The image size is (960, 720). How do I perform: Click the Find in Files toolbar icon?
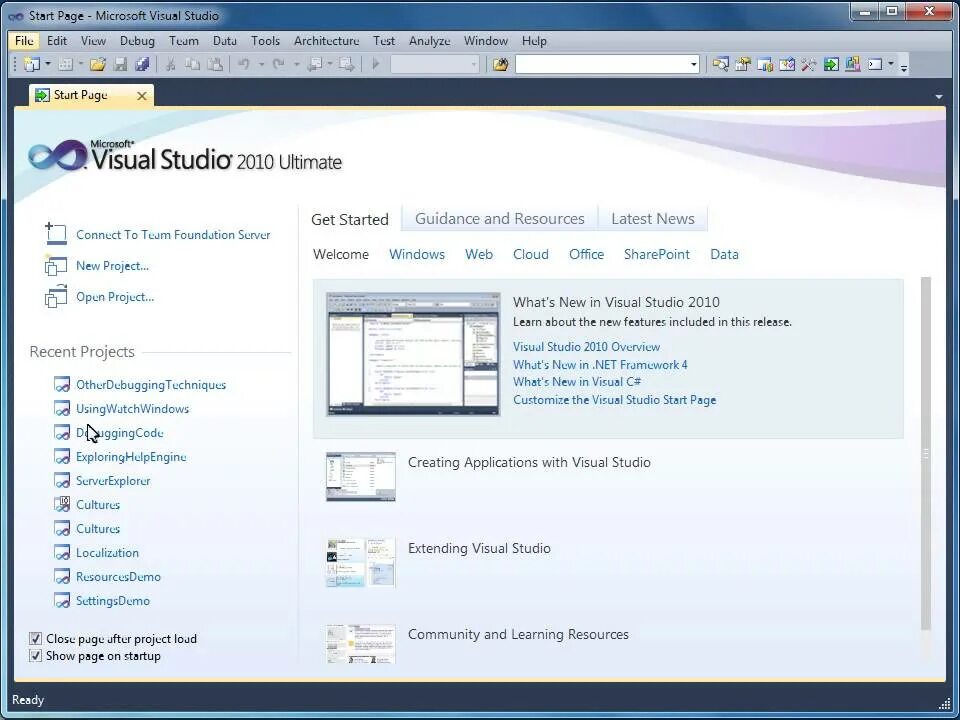[501, 64]
